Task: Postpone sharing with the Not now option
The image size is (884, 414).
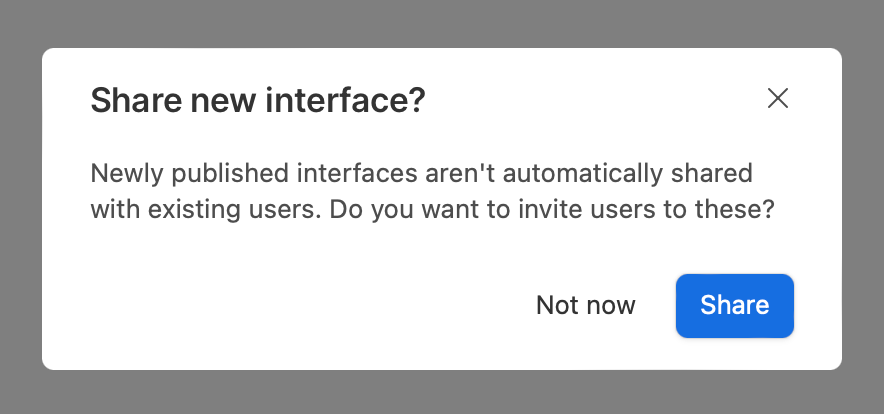Action: 585,306
